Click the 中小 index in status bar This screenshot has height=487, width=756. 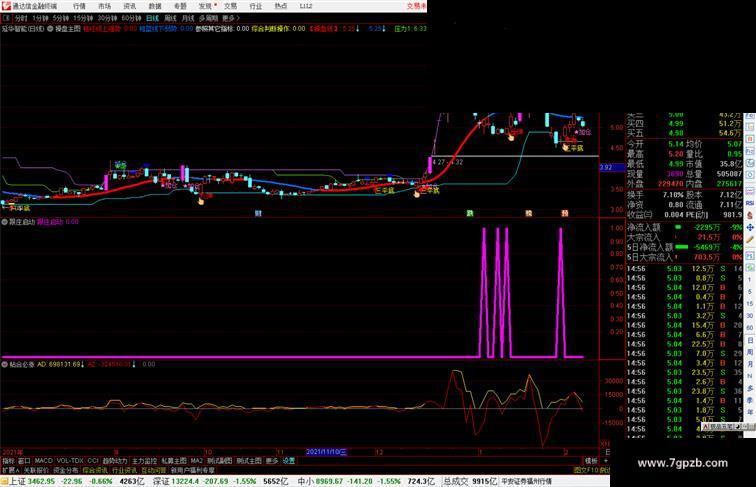coord(306,481)
